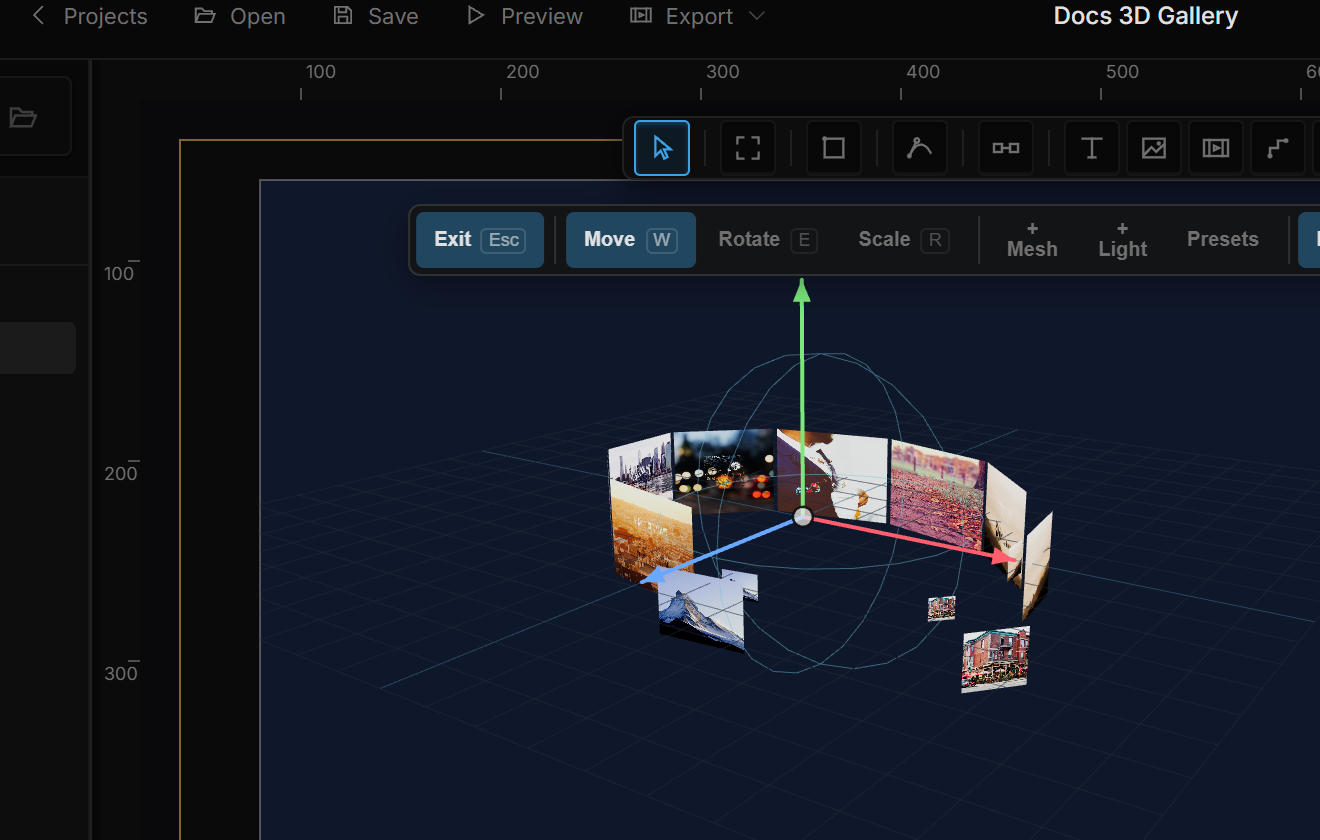Switch to Scale transform mode
The image size is (1320, 840).
click(x=904, y=240)
